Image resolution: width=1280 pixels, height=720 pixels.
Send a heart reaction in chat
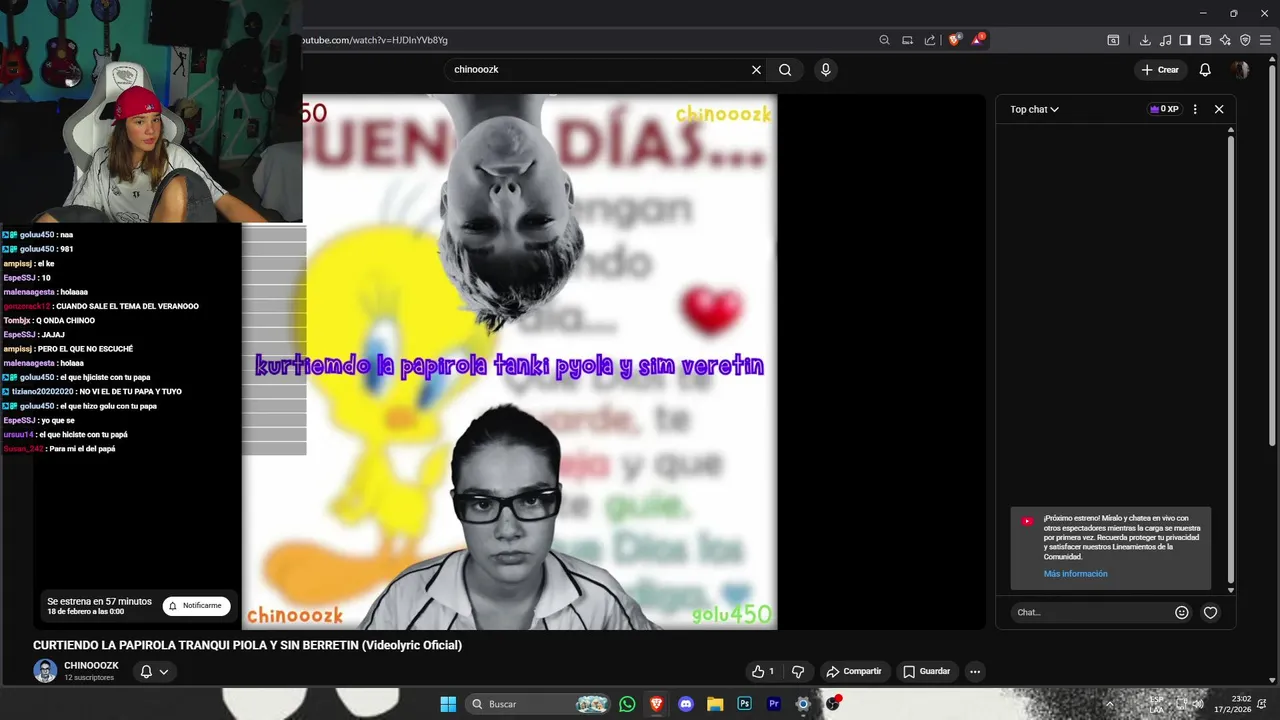(x=1210, y=612)
